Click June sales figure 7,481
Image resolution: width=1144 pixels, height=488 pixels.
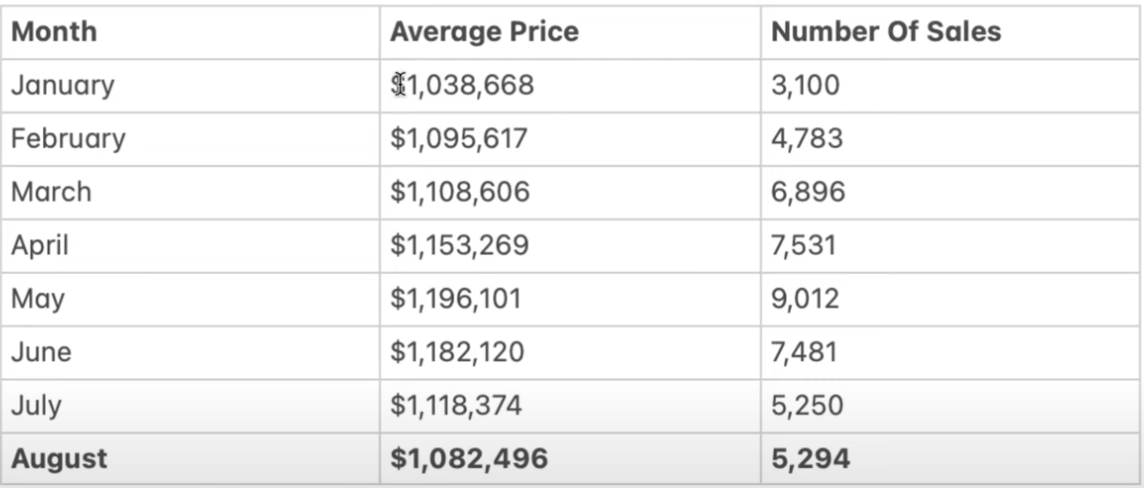pos(804,352)
